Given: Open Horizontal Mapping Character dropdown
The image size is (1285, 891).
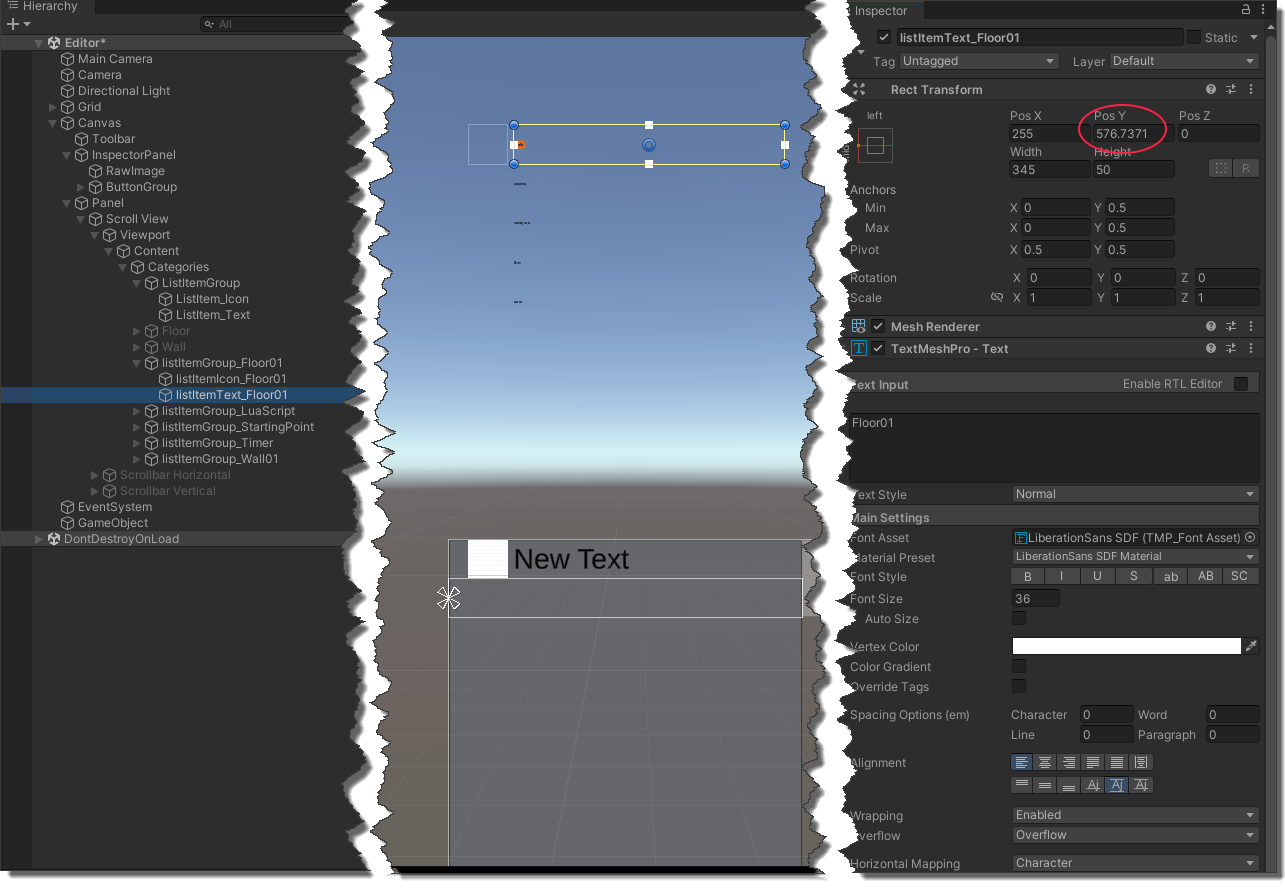Looking at the screenshot, I should pyautogui.click(x=1135, y=863).
